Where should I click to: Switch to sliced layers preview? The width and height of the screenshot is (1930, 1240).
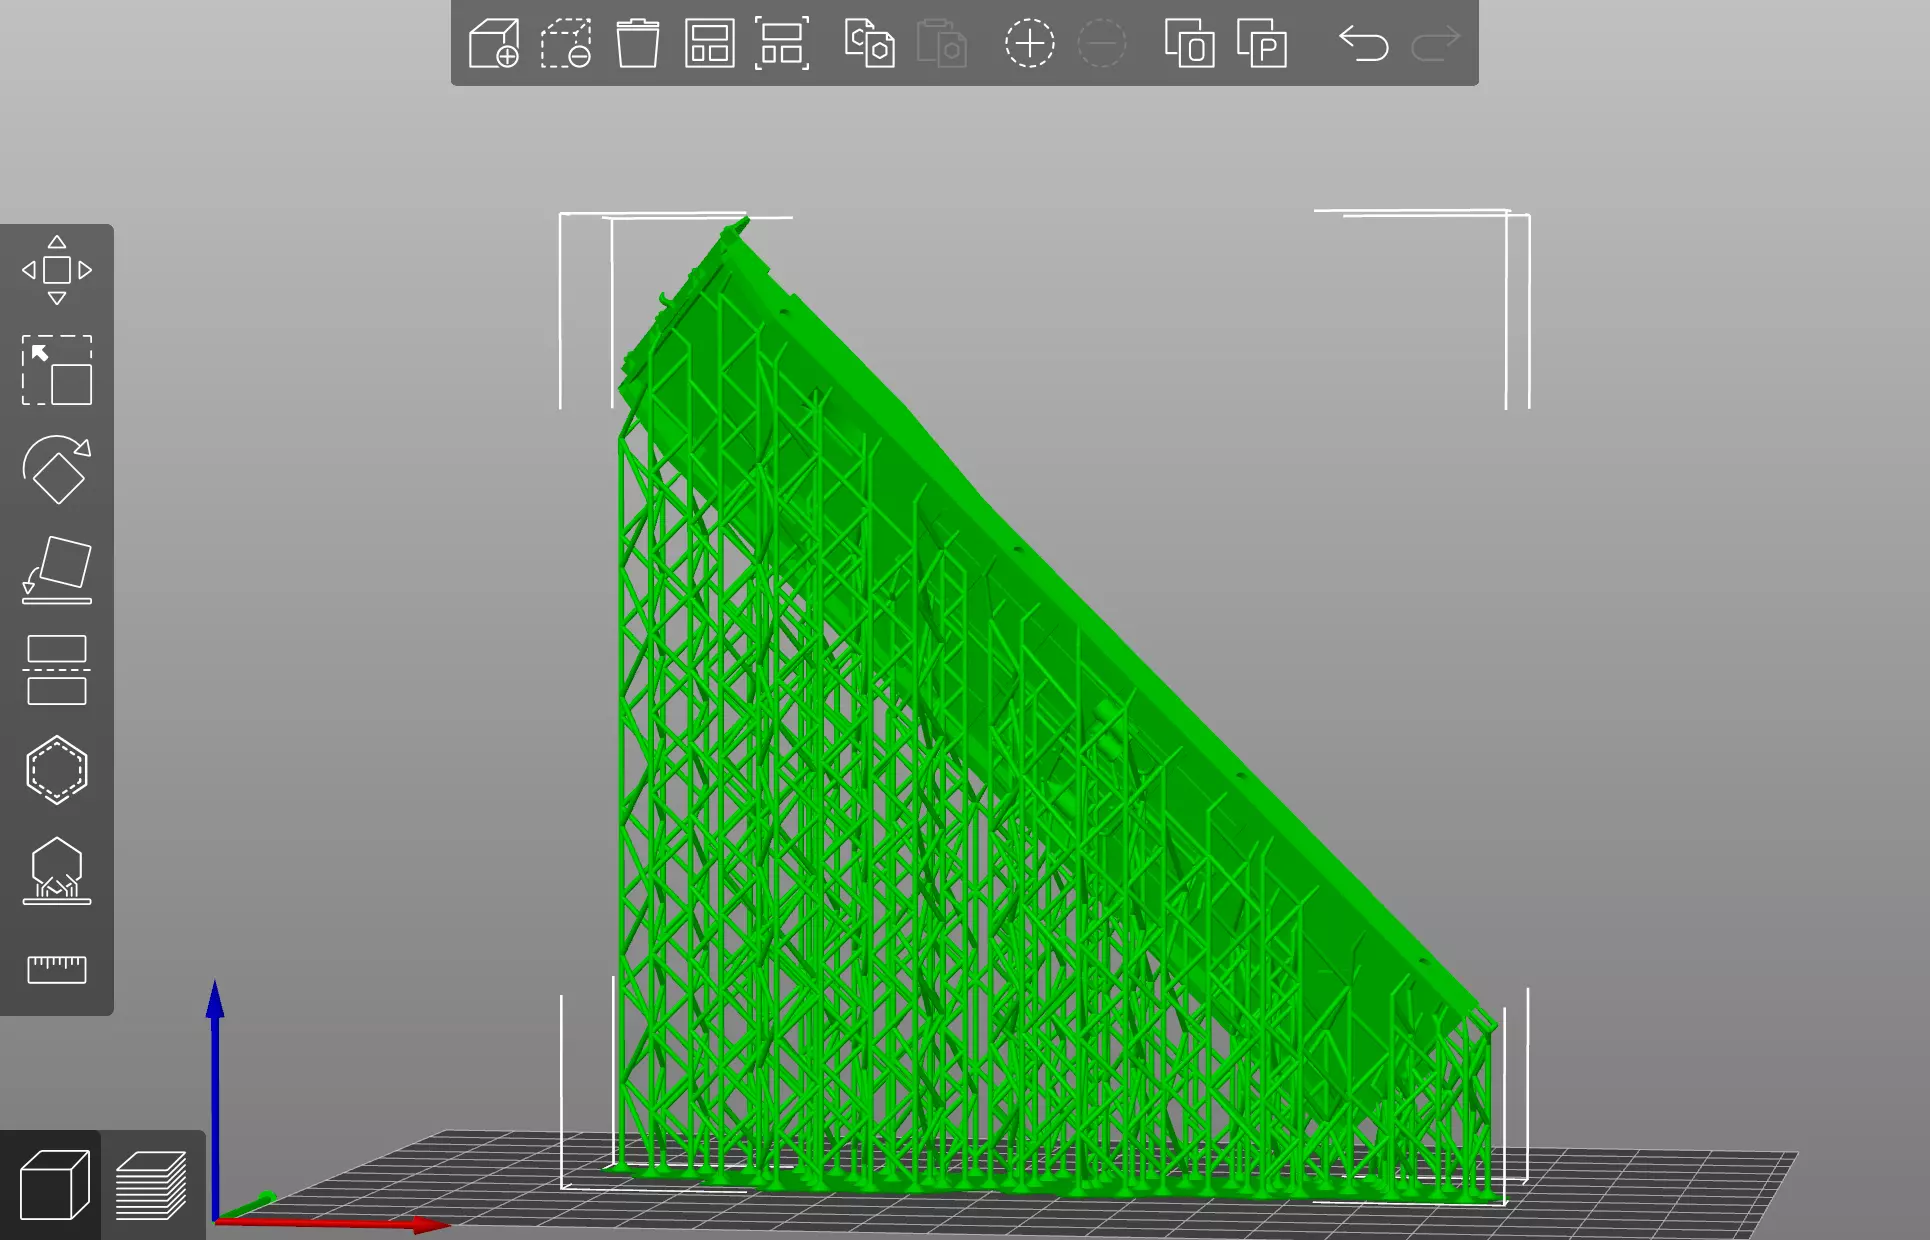point(151,1185)
